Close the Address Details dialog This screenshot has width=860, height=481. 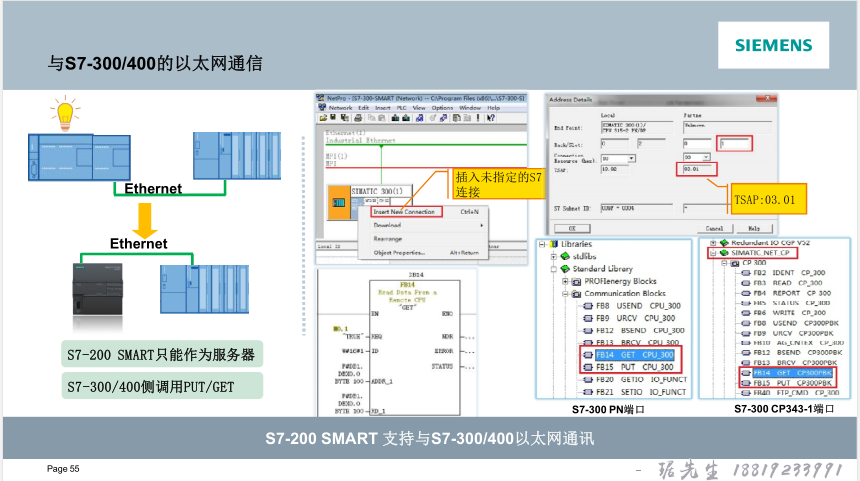click(766, 98)
